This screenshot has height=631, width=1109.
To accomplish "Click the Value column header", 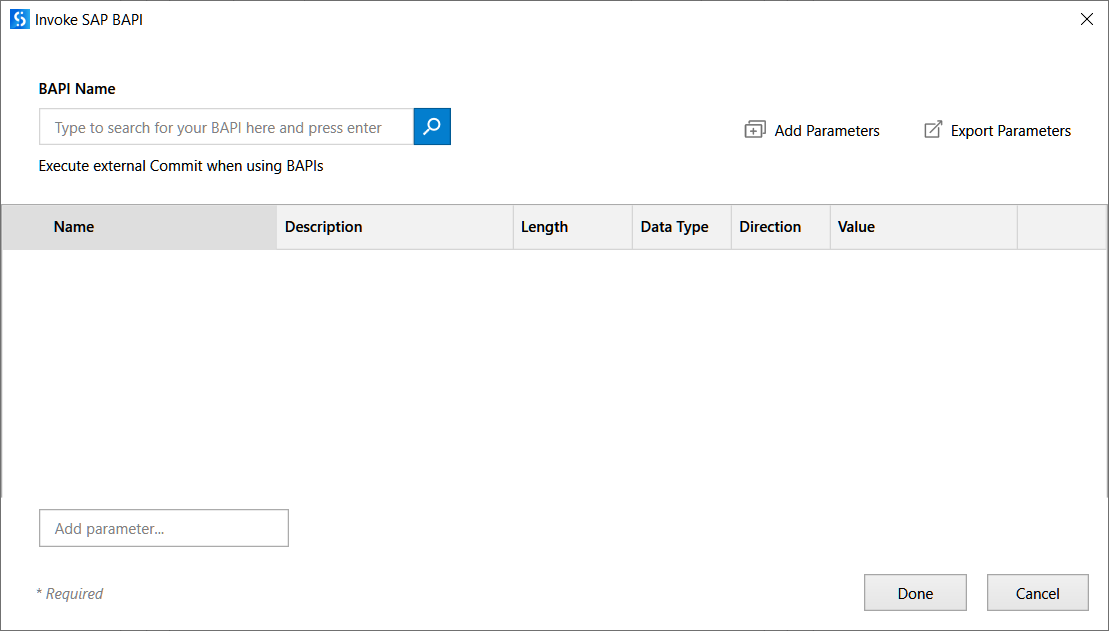I will 924,227.
